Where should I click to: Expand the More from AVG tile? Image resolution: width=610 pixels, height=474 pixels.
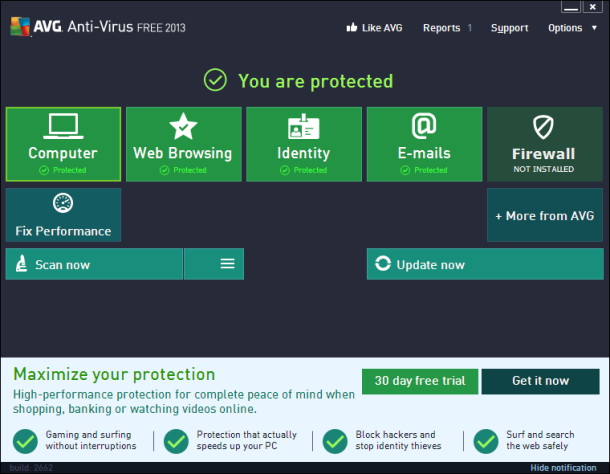[544, 215]
